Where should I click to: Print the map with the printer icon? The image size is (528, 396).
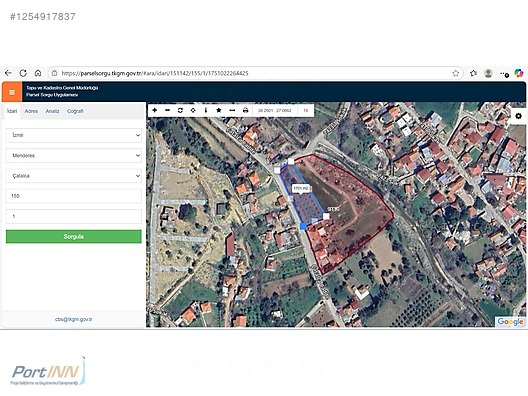tap(245, 110)
